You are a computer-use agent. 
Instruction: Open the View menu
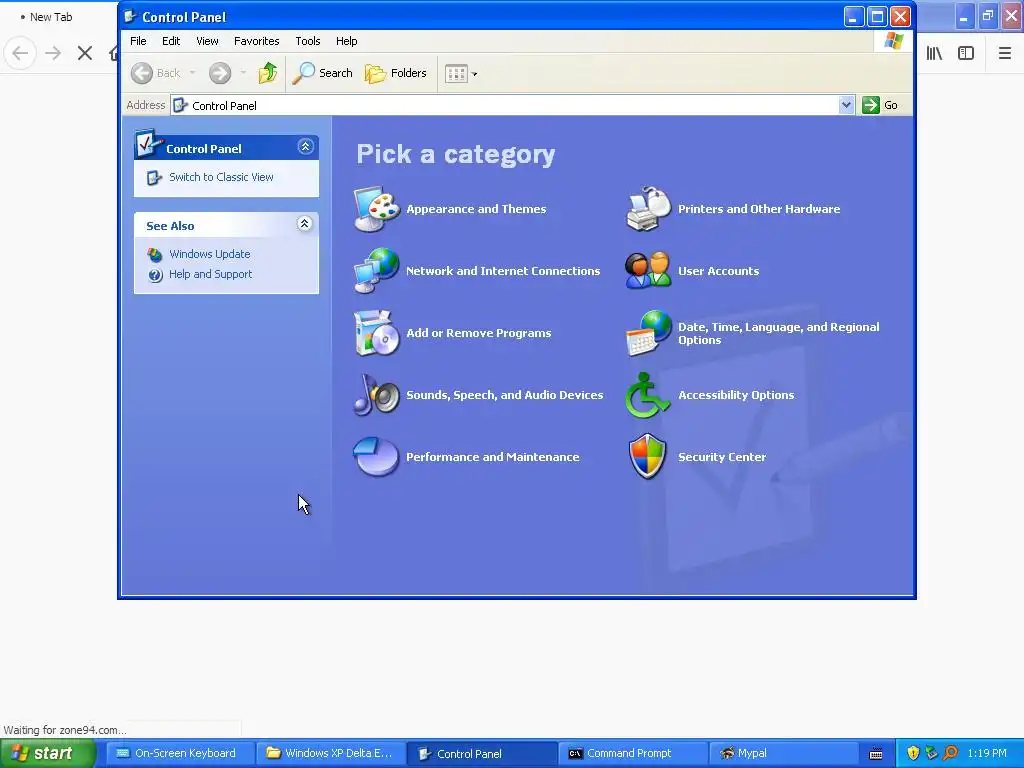tap(208, 41)
